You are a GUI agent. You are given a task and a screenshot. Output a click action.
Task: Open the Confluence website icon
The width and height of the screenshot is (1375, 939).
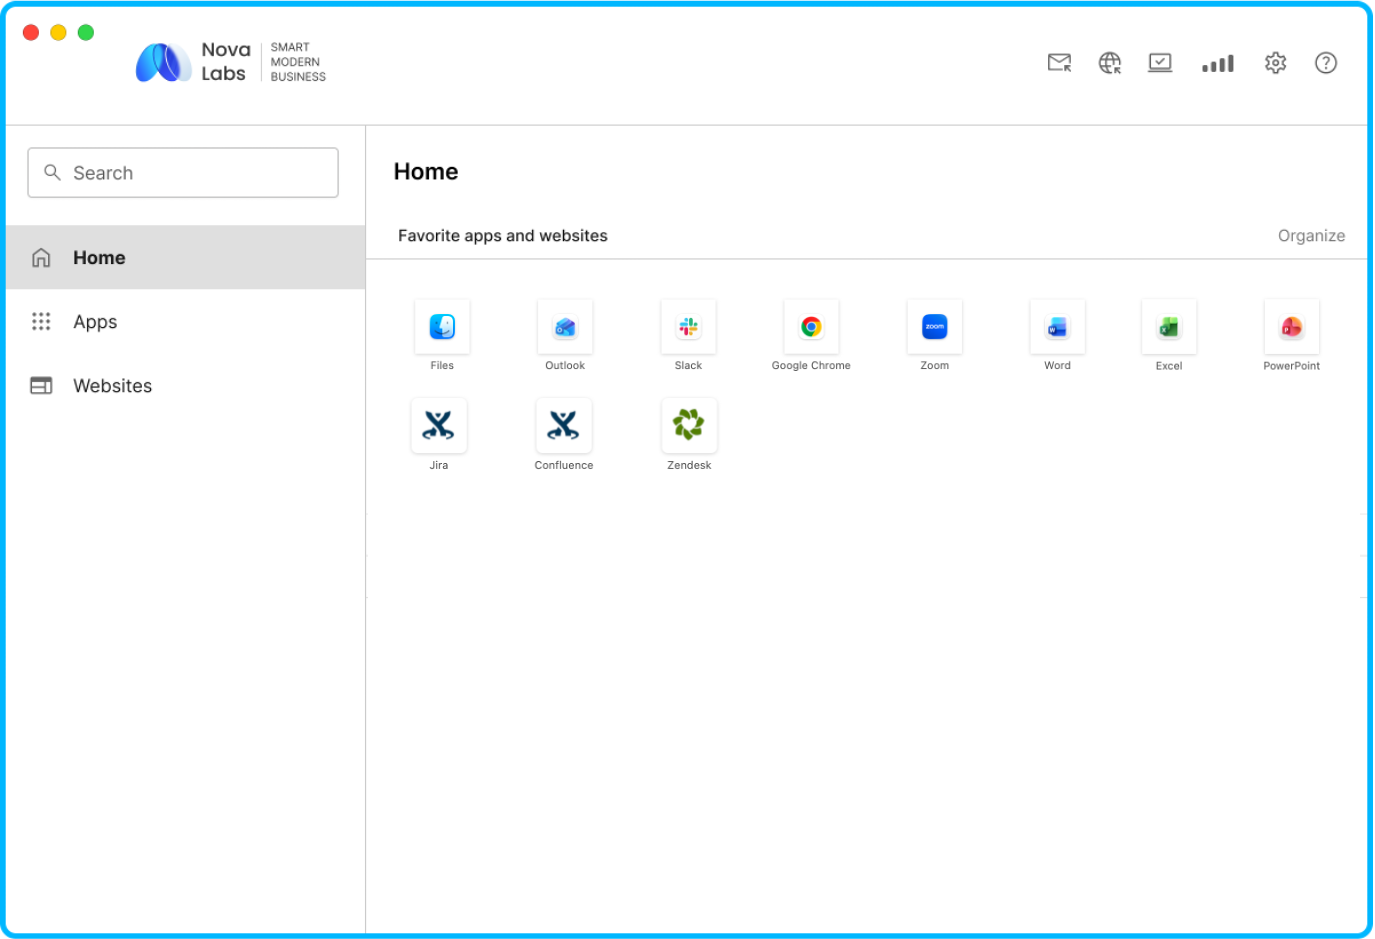click(564, 425)
